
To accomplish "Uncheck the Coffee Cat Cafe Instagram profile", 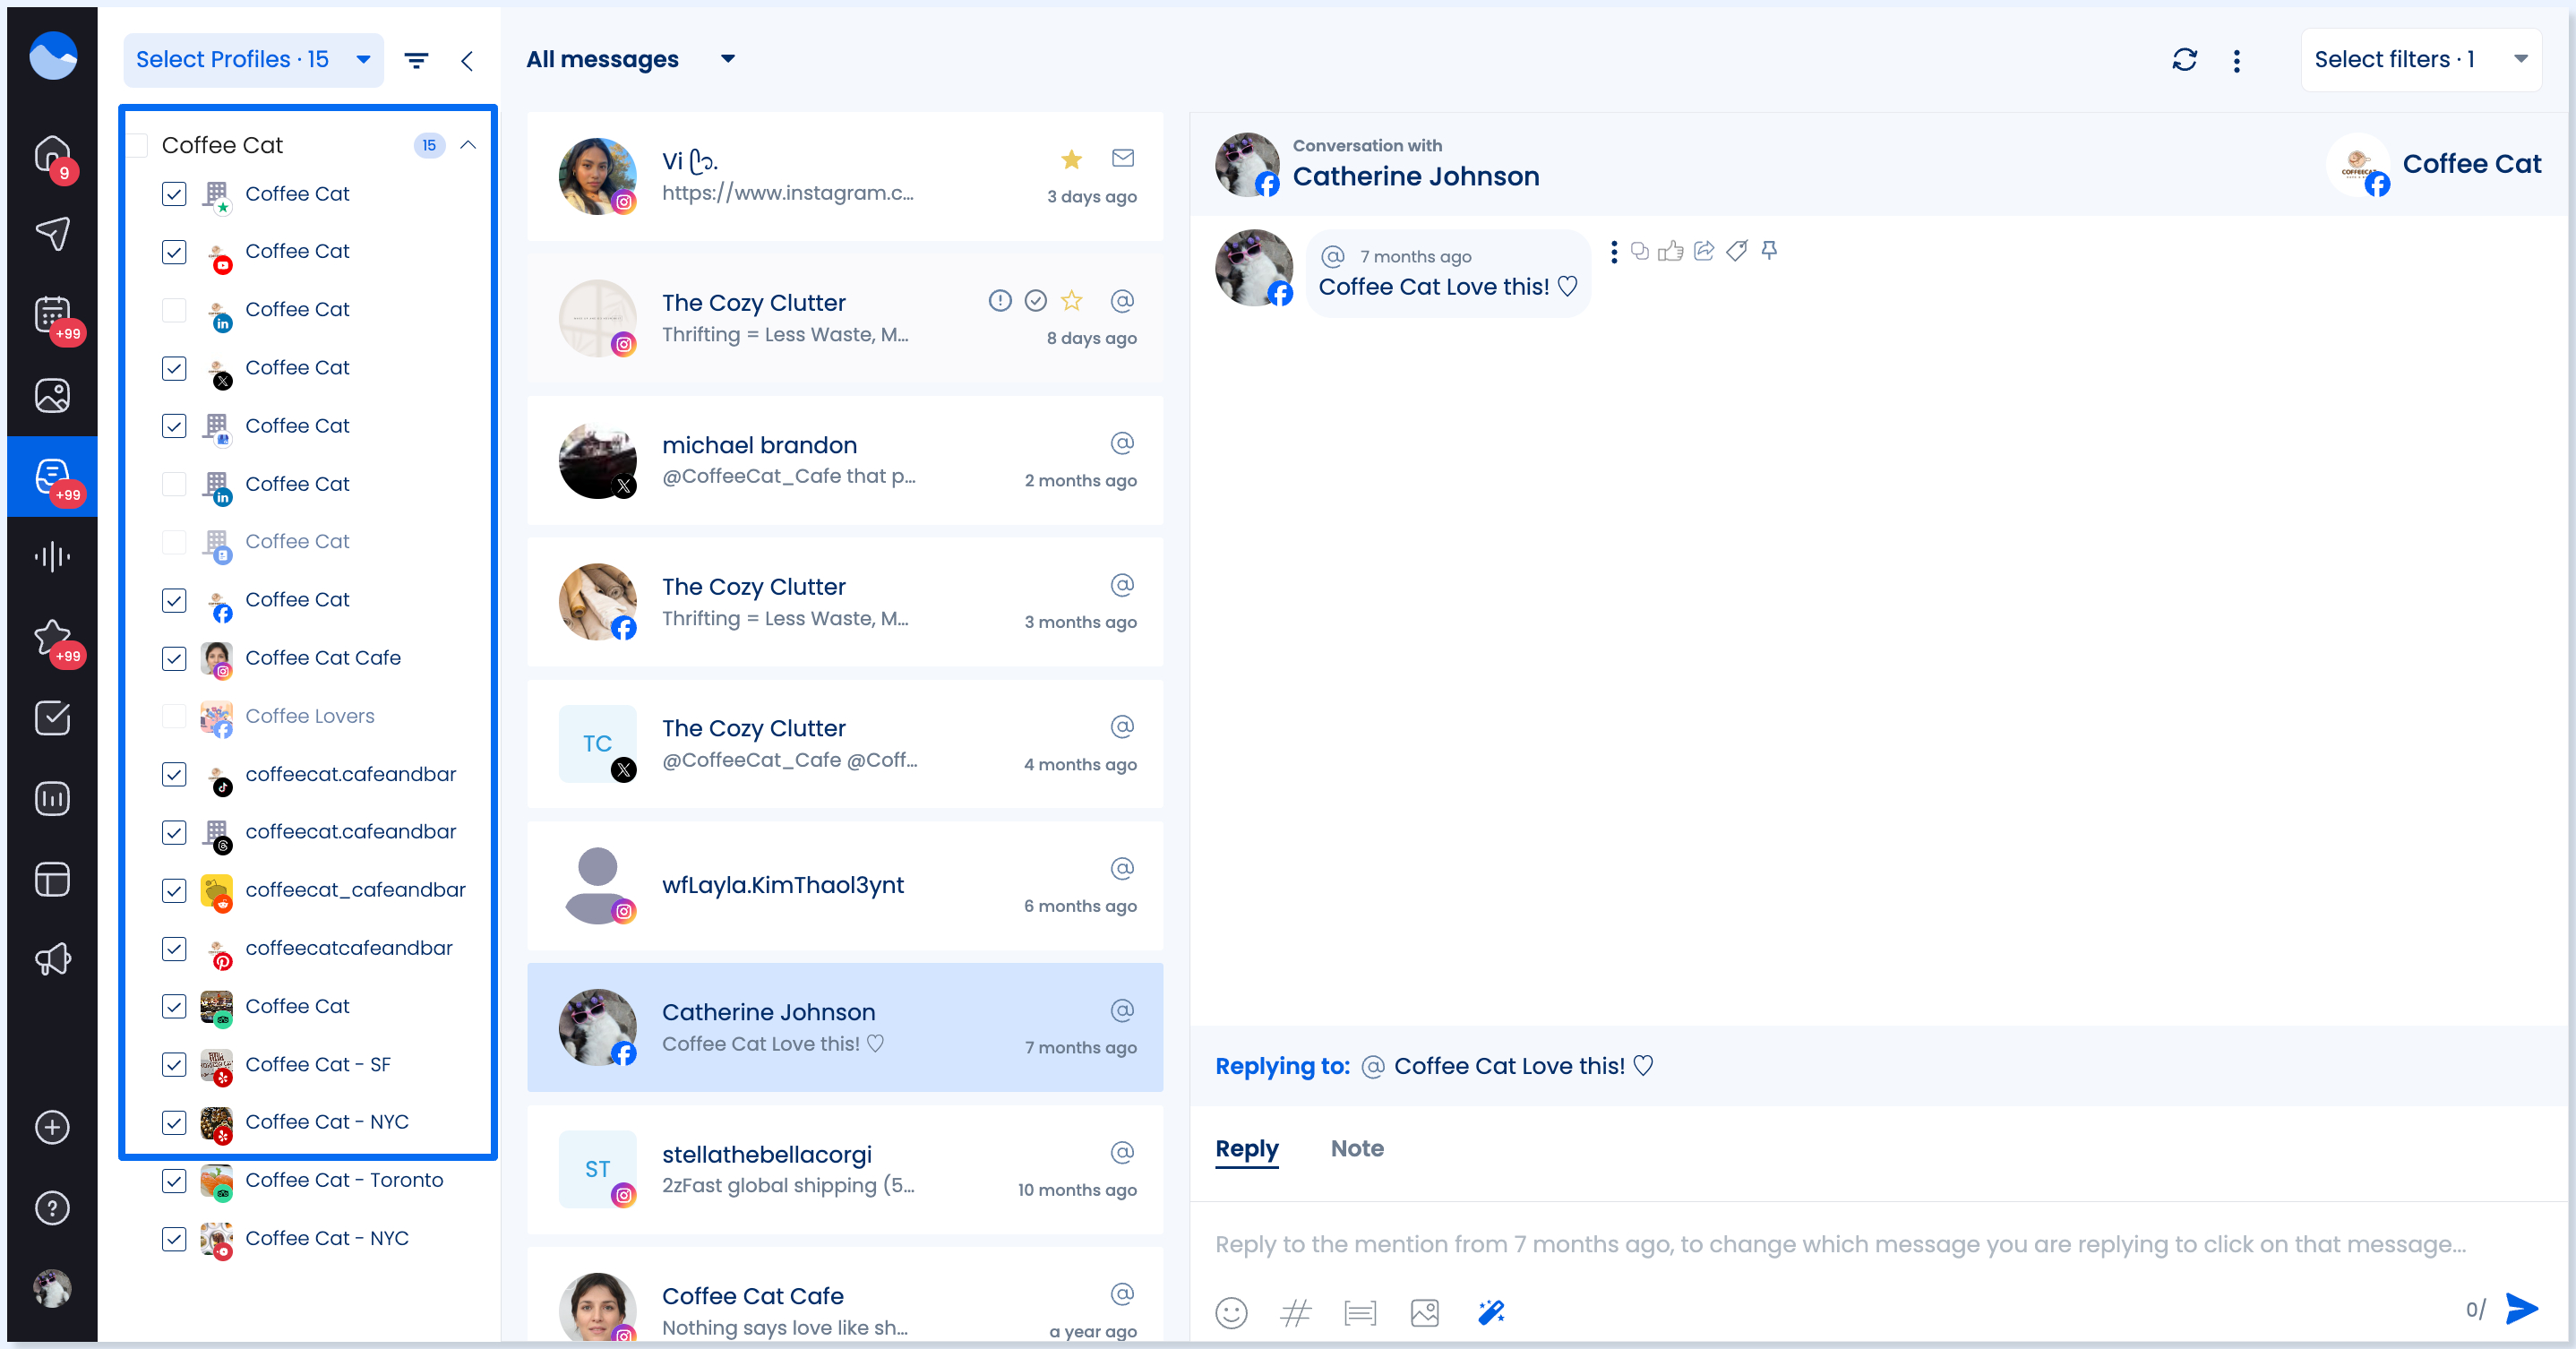I will click(x=174, y=658).
